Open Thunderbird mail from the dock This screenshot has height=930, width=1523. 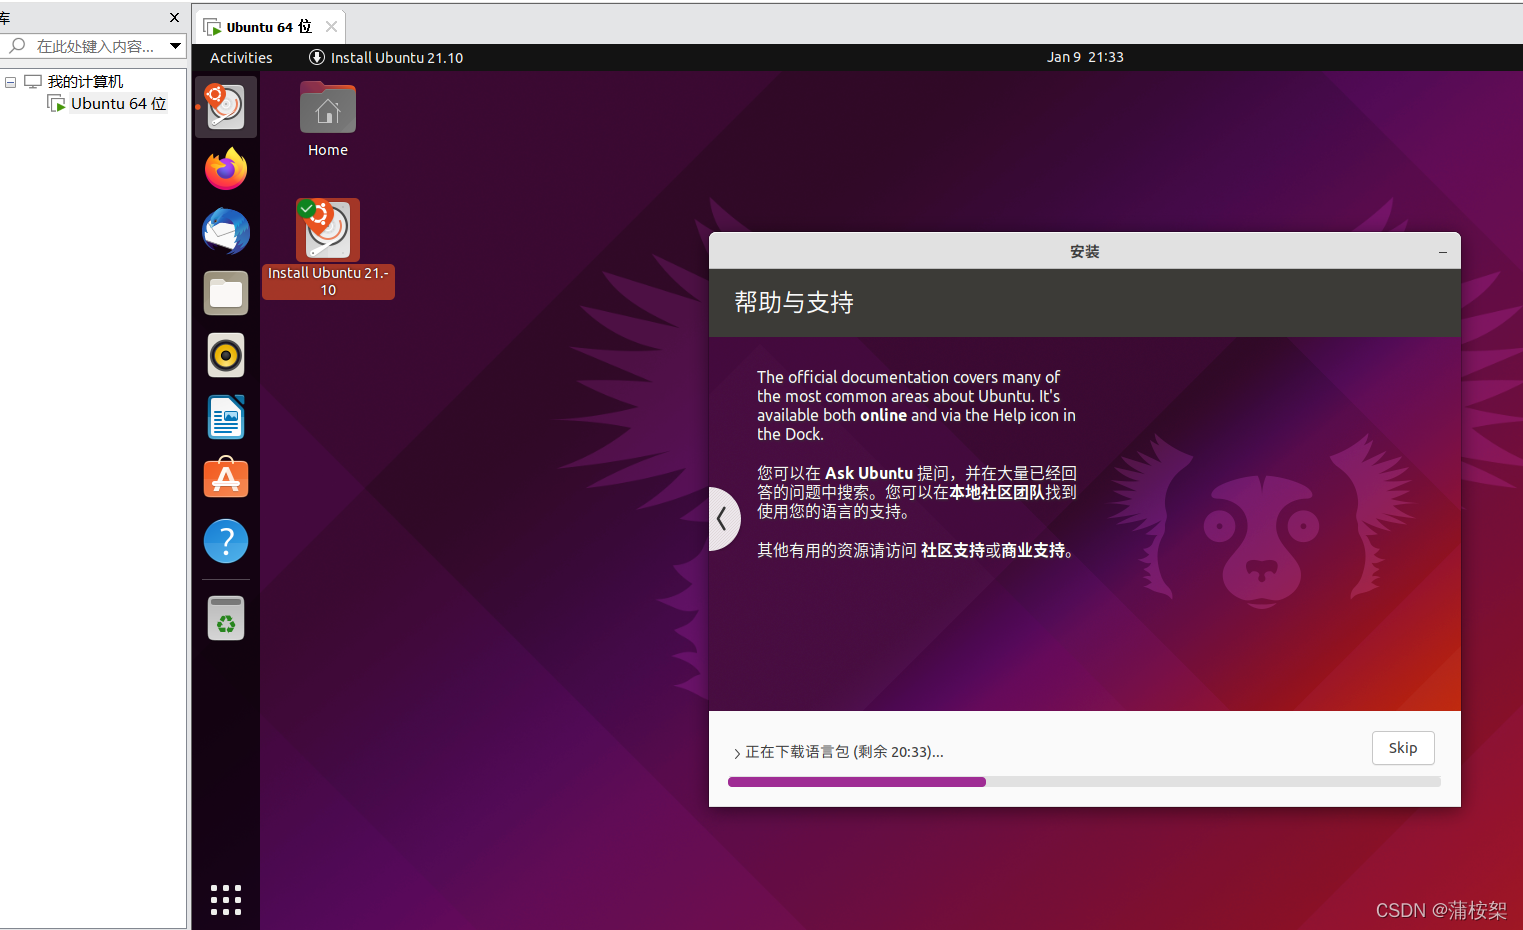tap(226, 231)
